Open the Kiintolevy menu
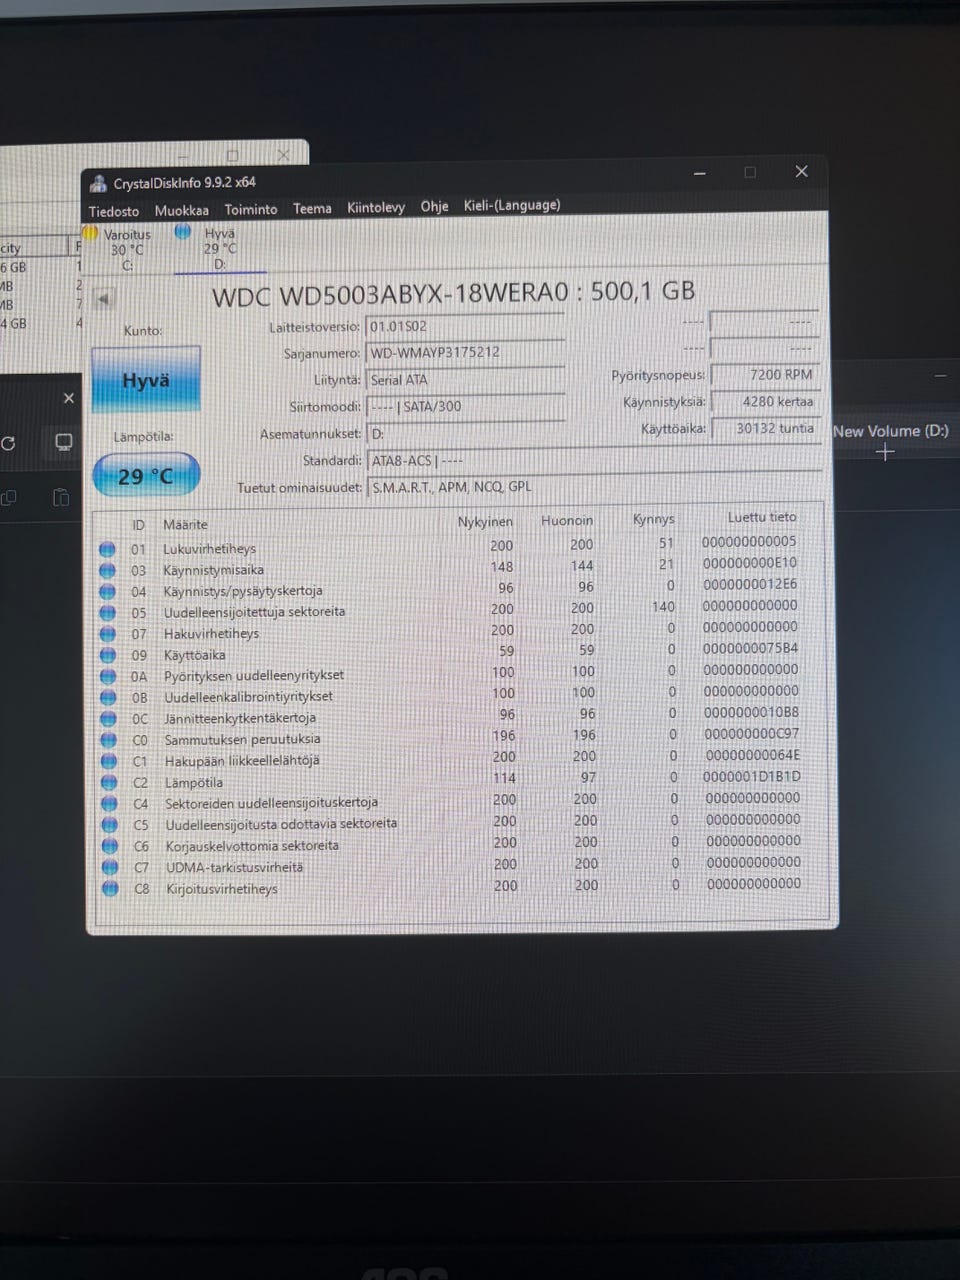 coord(376,207)
